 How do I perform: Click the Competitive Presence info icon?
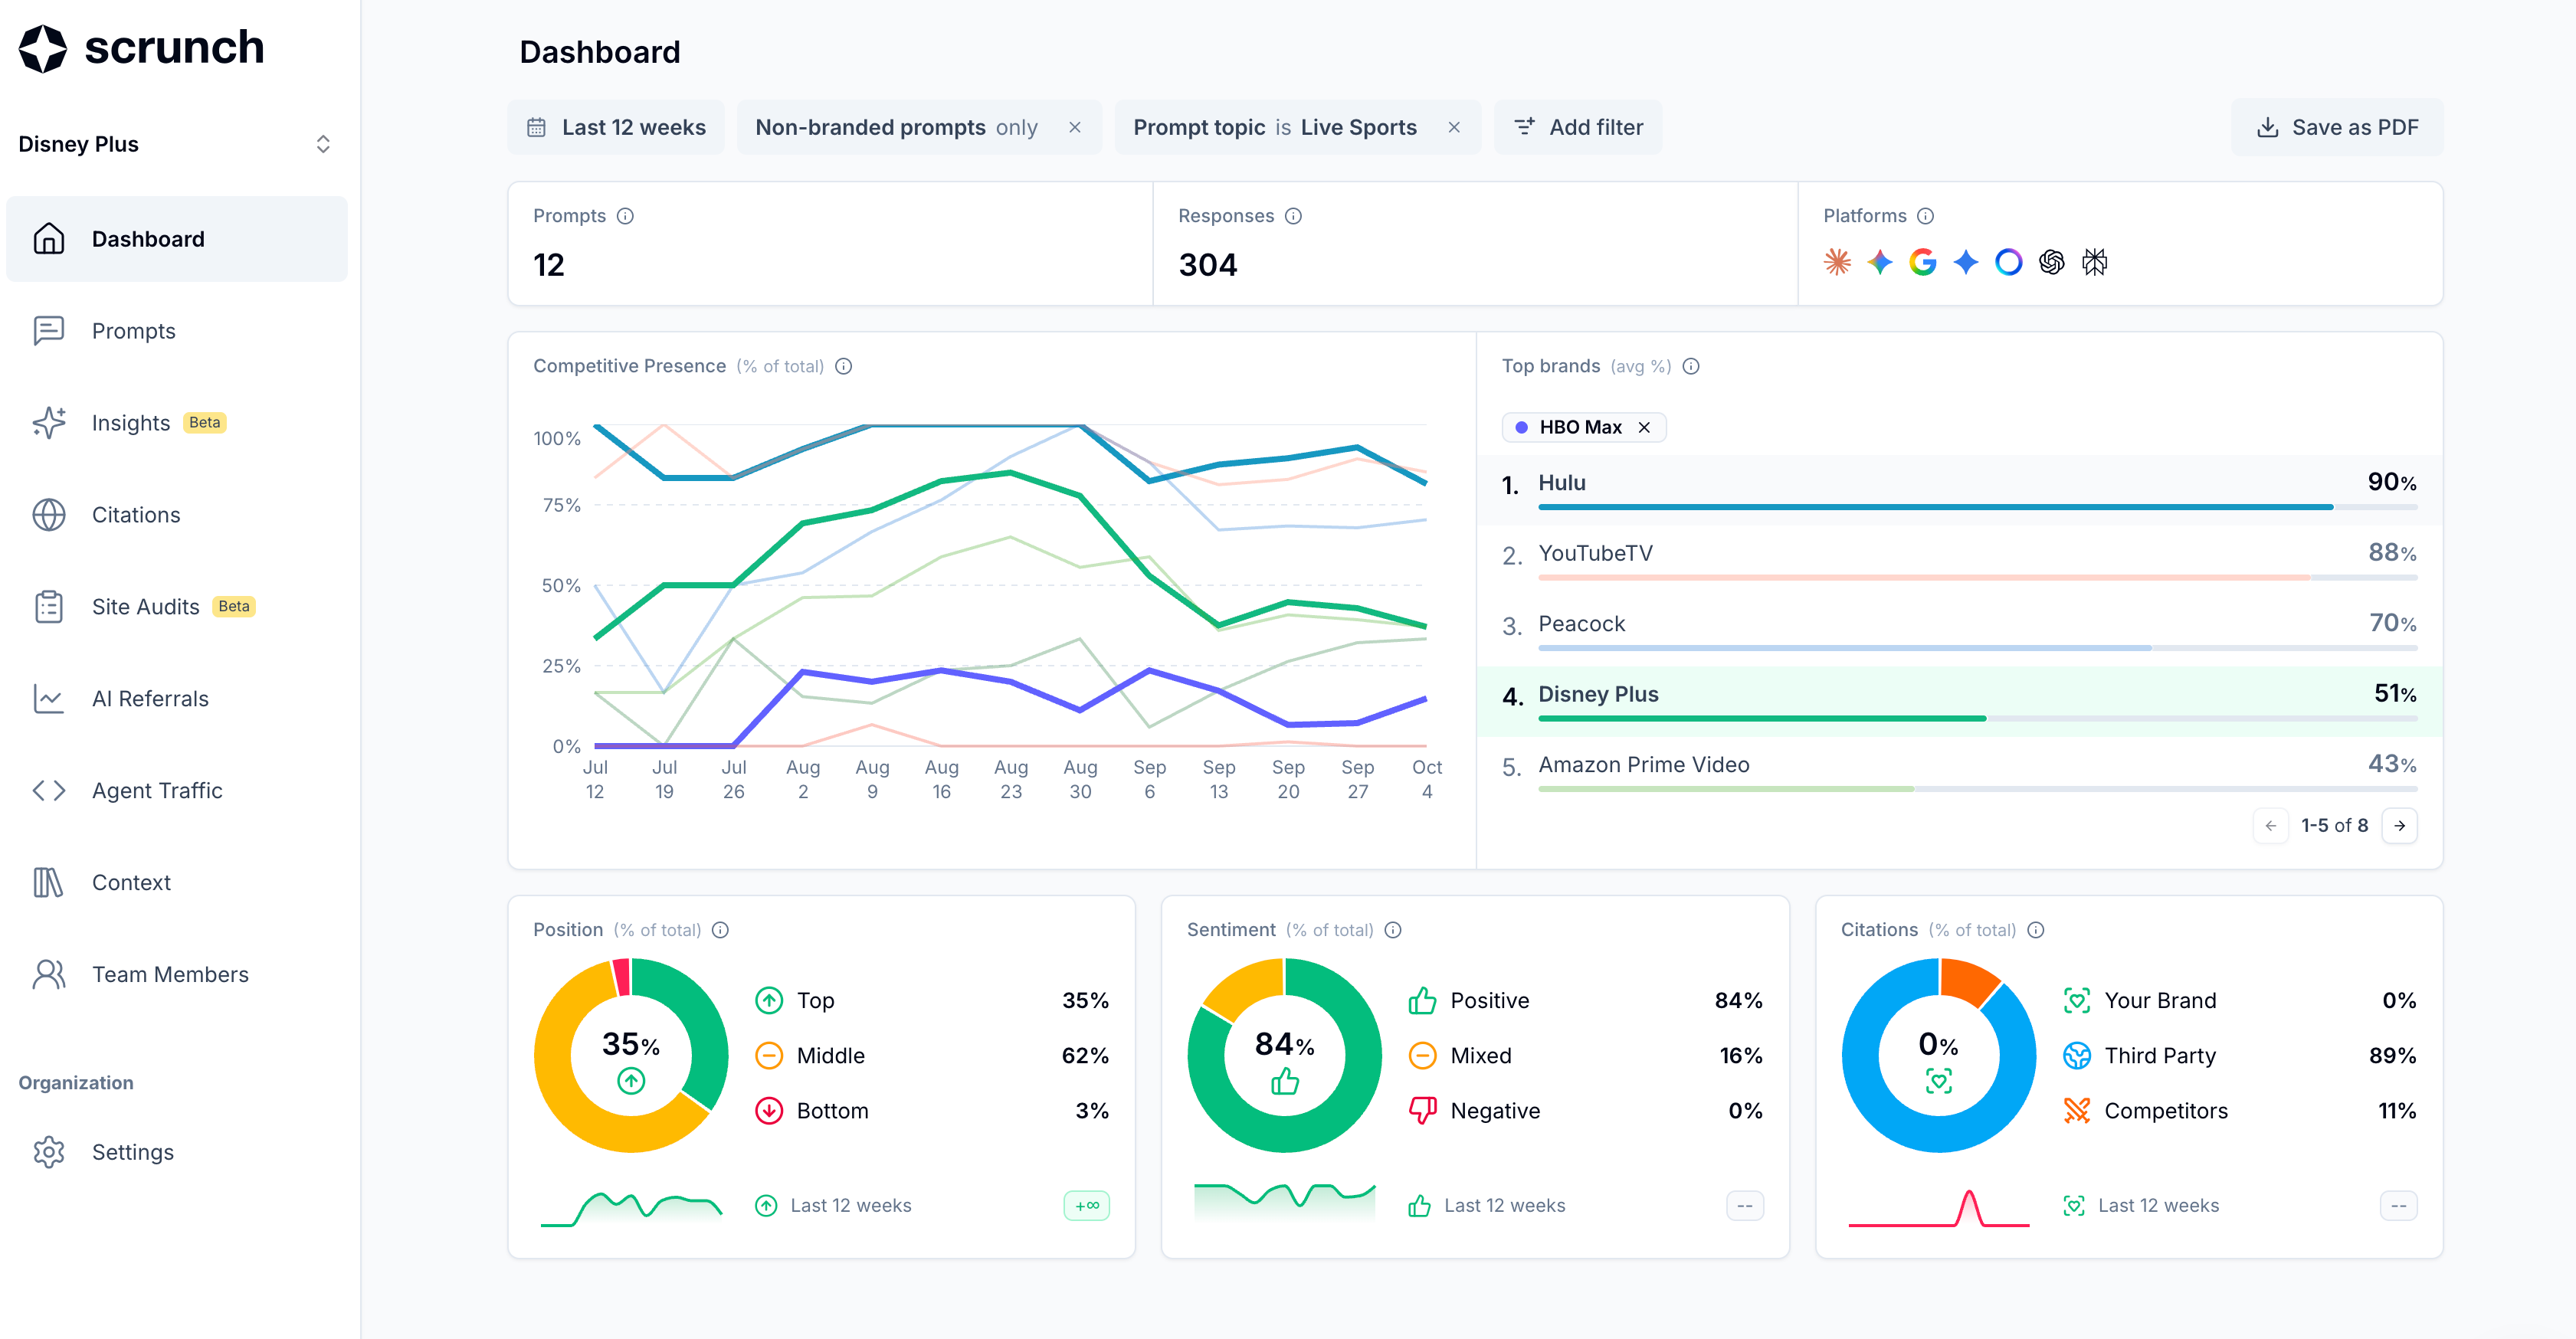click(843, 366)
